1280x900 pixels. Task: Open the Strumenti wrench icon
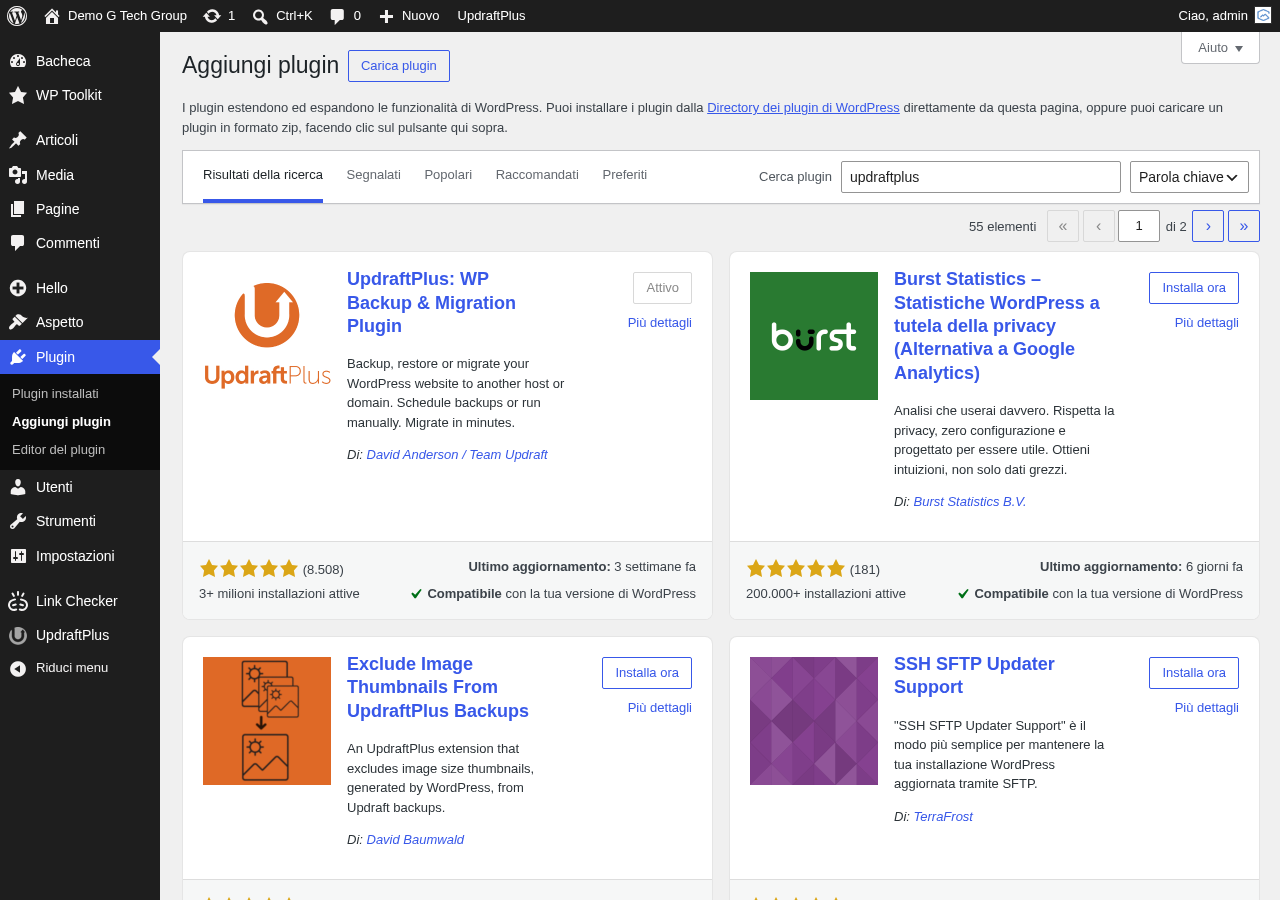pos(18,521)
